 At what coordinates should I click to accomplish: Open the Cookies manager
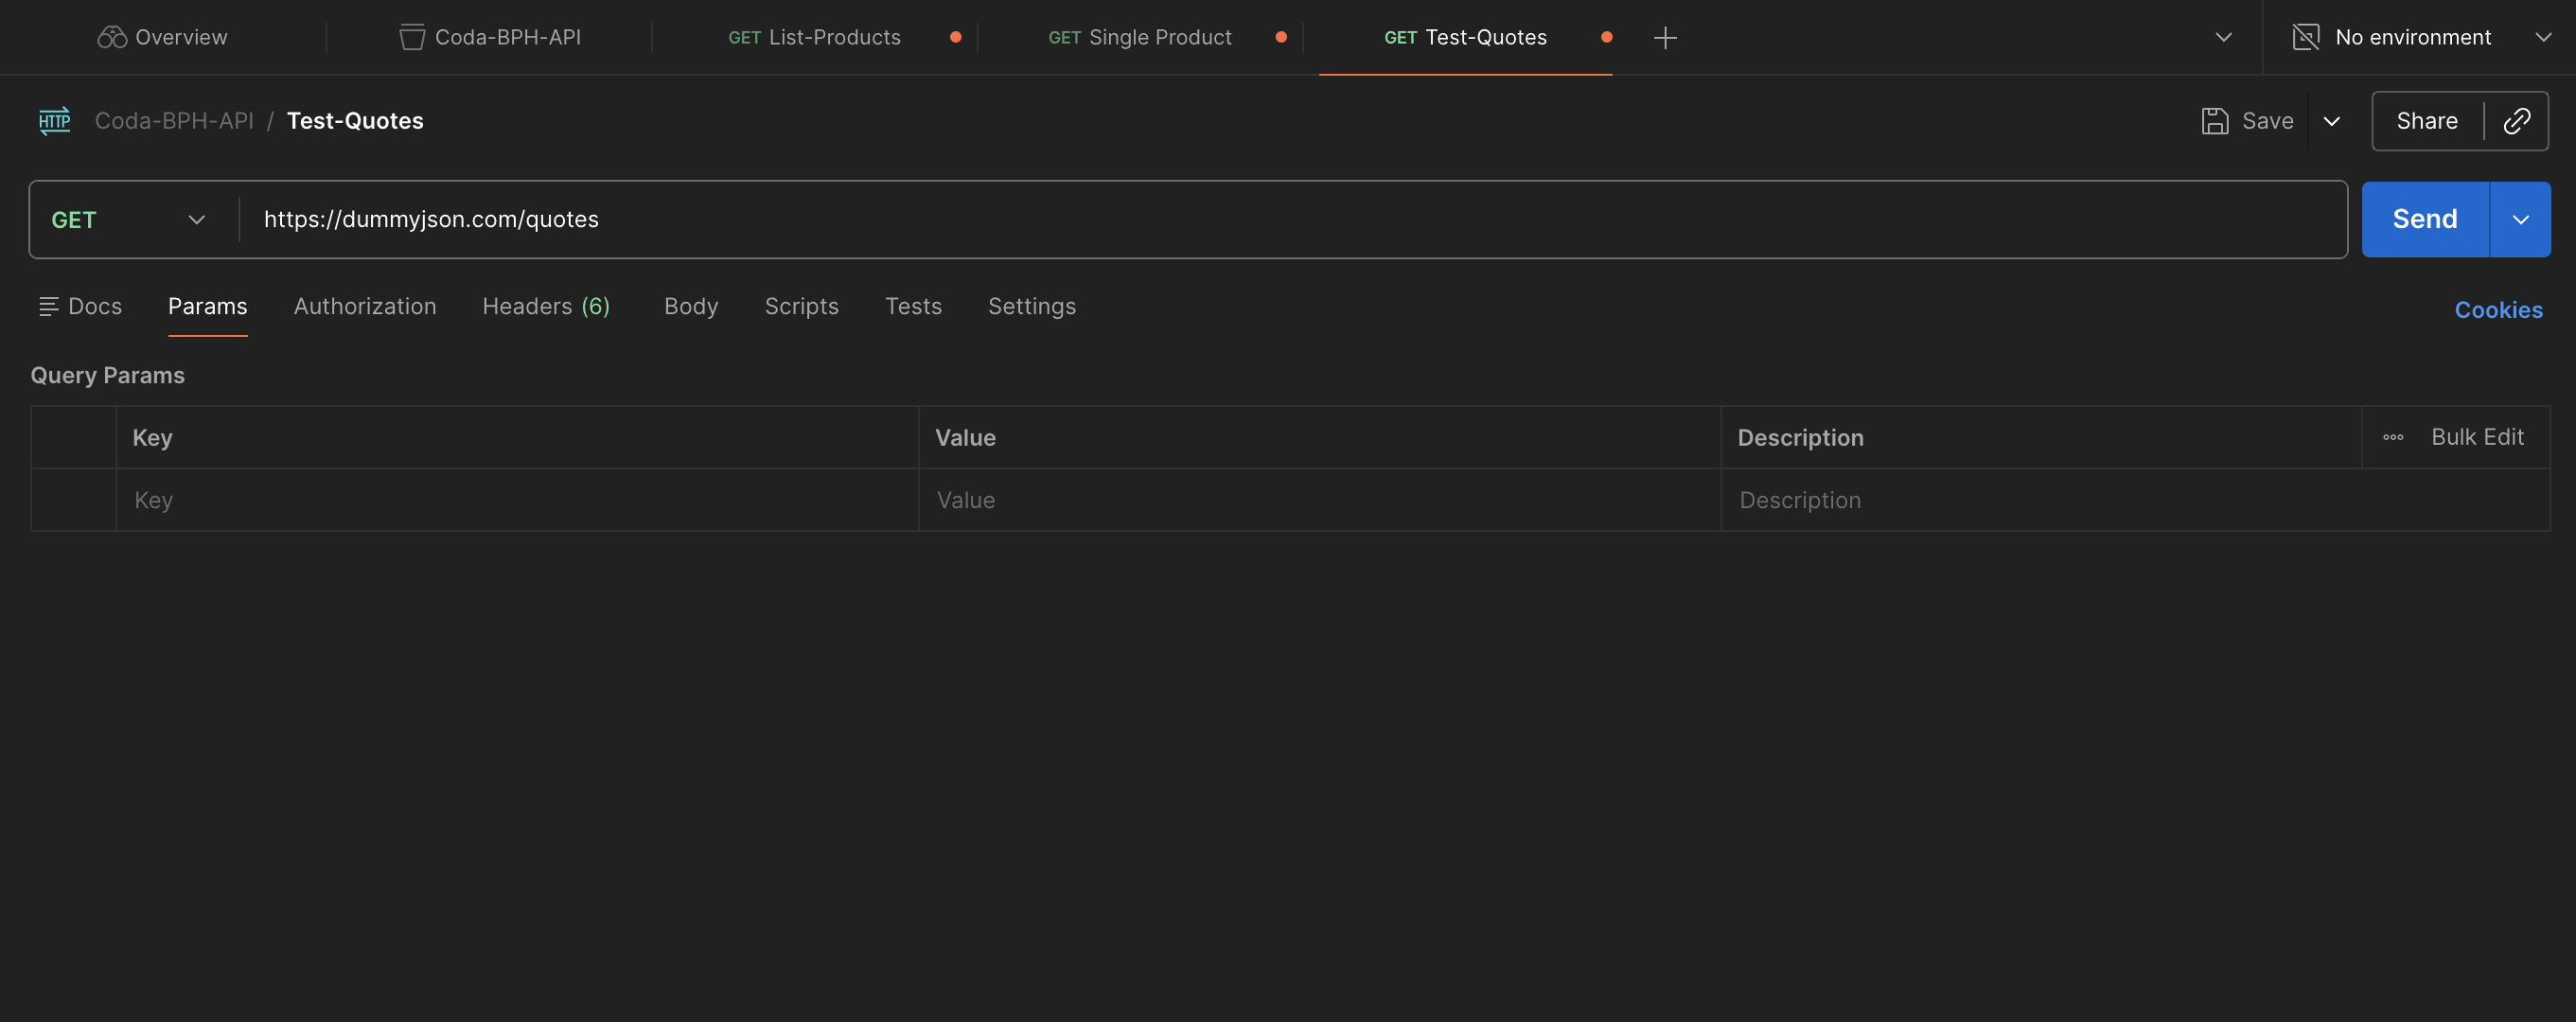tap(2499, 310)
